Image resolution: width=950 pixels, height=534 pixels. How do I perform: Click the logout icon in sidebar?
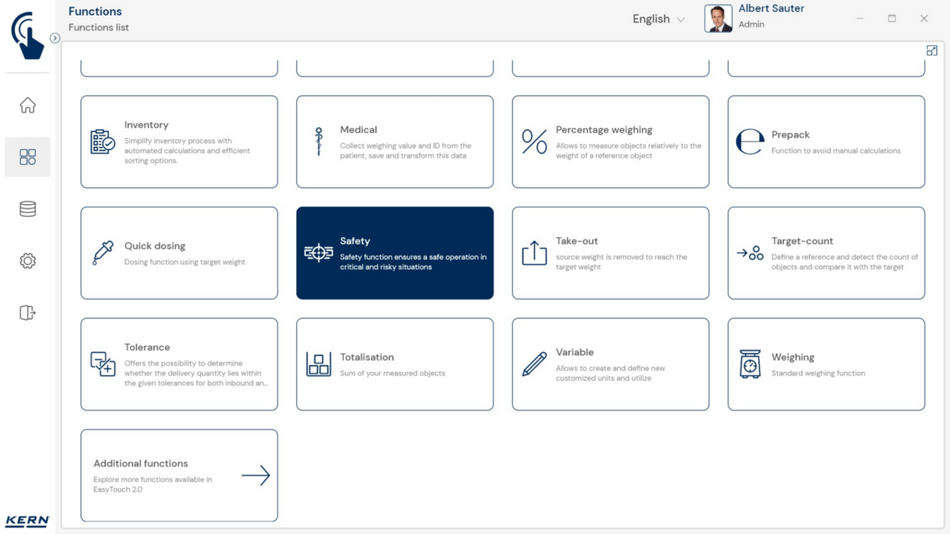coord(28,313)
